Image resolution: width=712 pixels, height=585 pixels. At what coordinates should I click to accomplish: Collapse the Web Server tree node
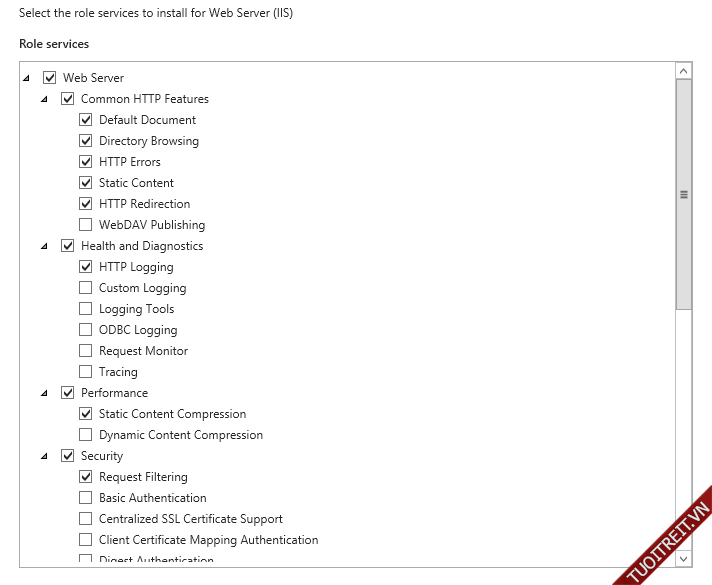(26, 78)
